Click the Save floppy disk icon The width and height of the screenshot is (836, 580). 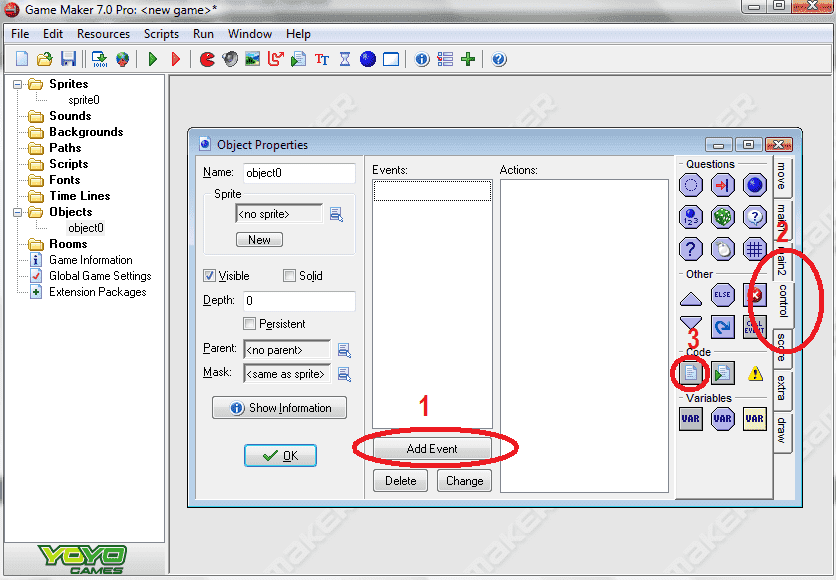tap(68, 59)
